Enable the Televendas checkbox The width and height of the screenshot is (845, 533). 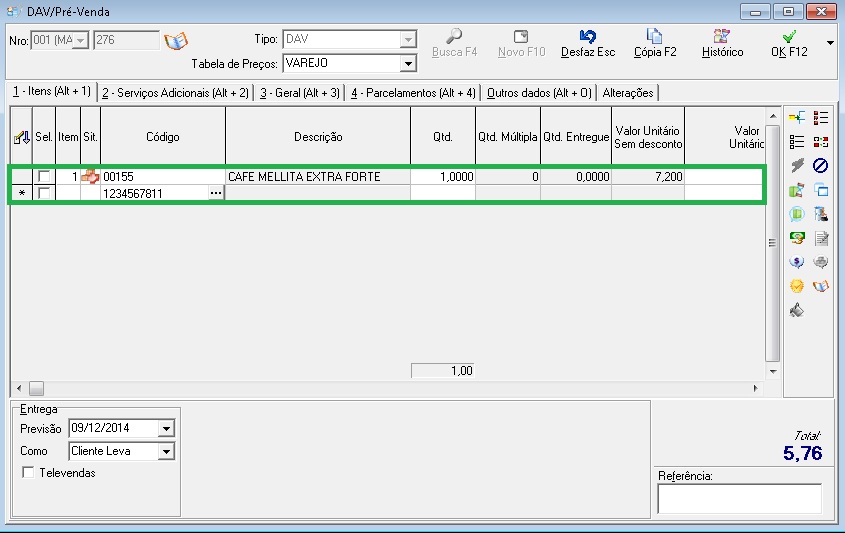tap(28, 473)
